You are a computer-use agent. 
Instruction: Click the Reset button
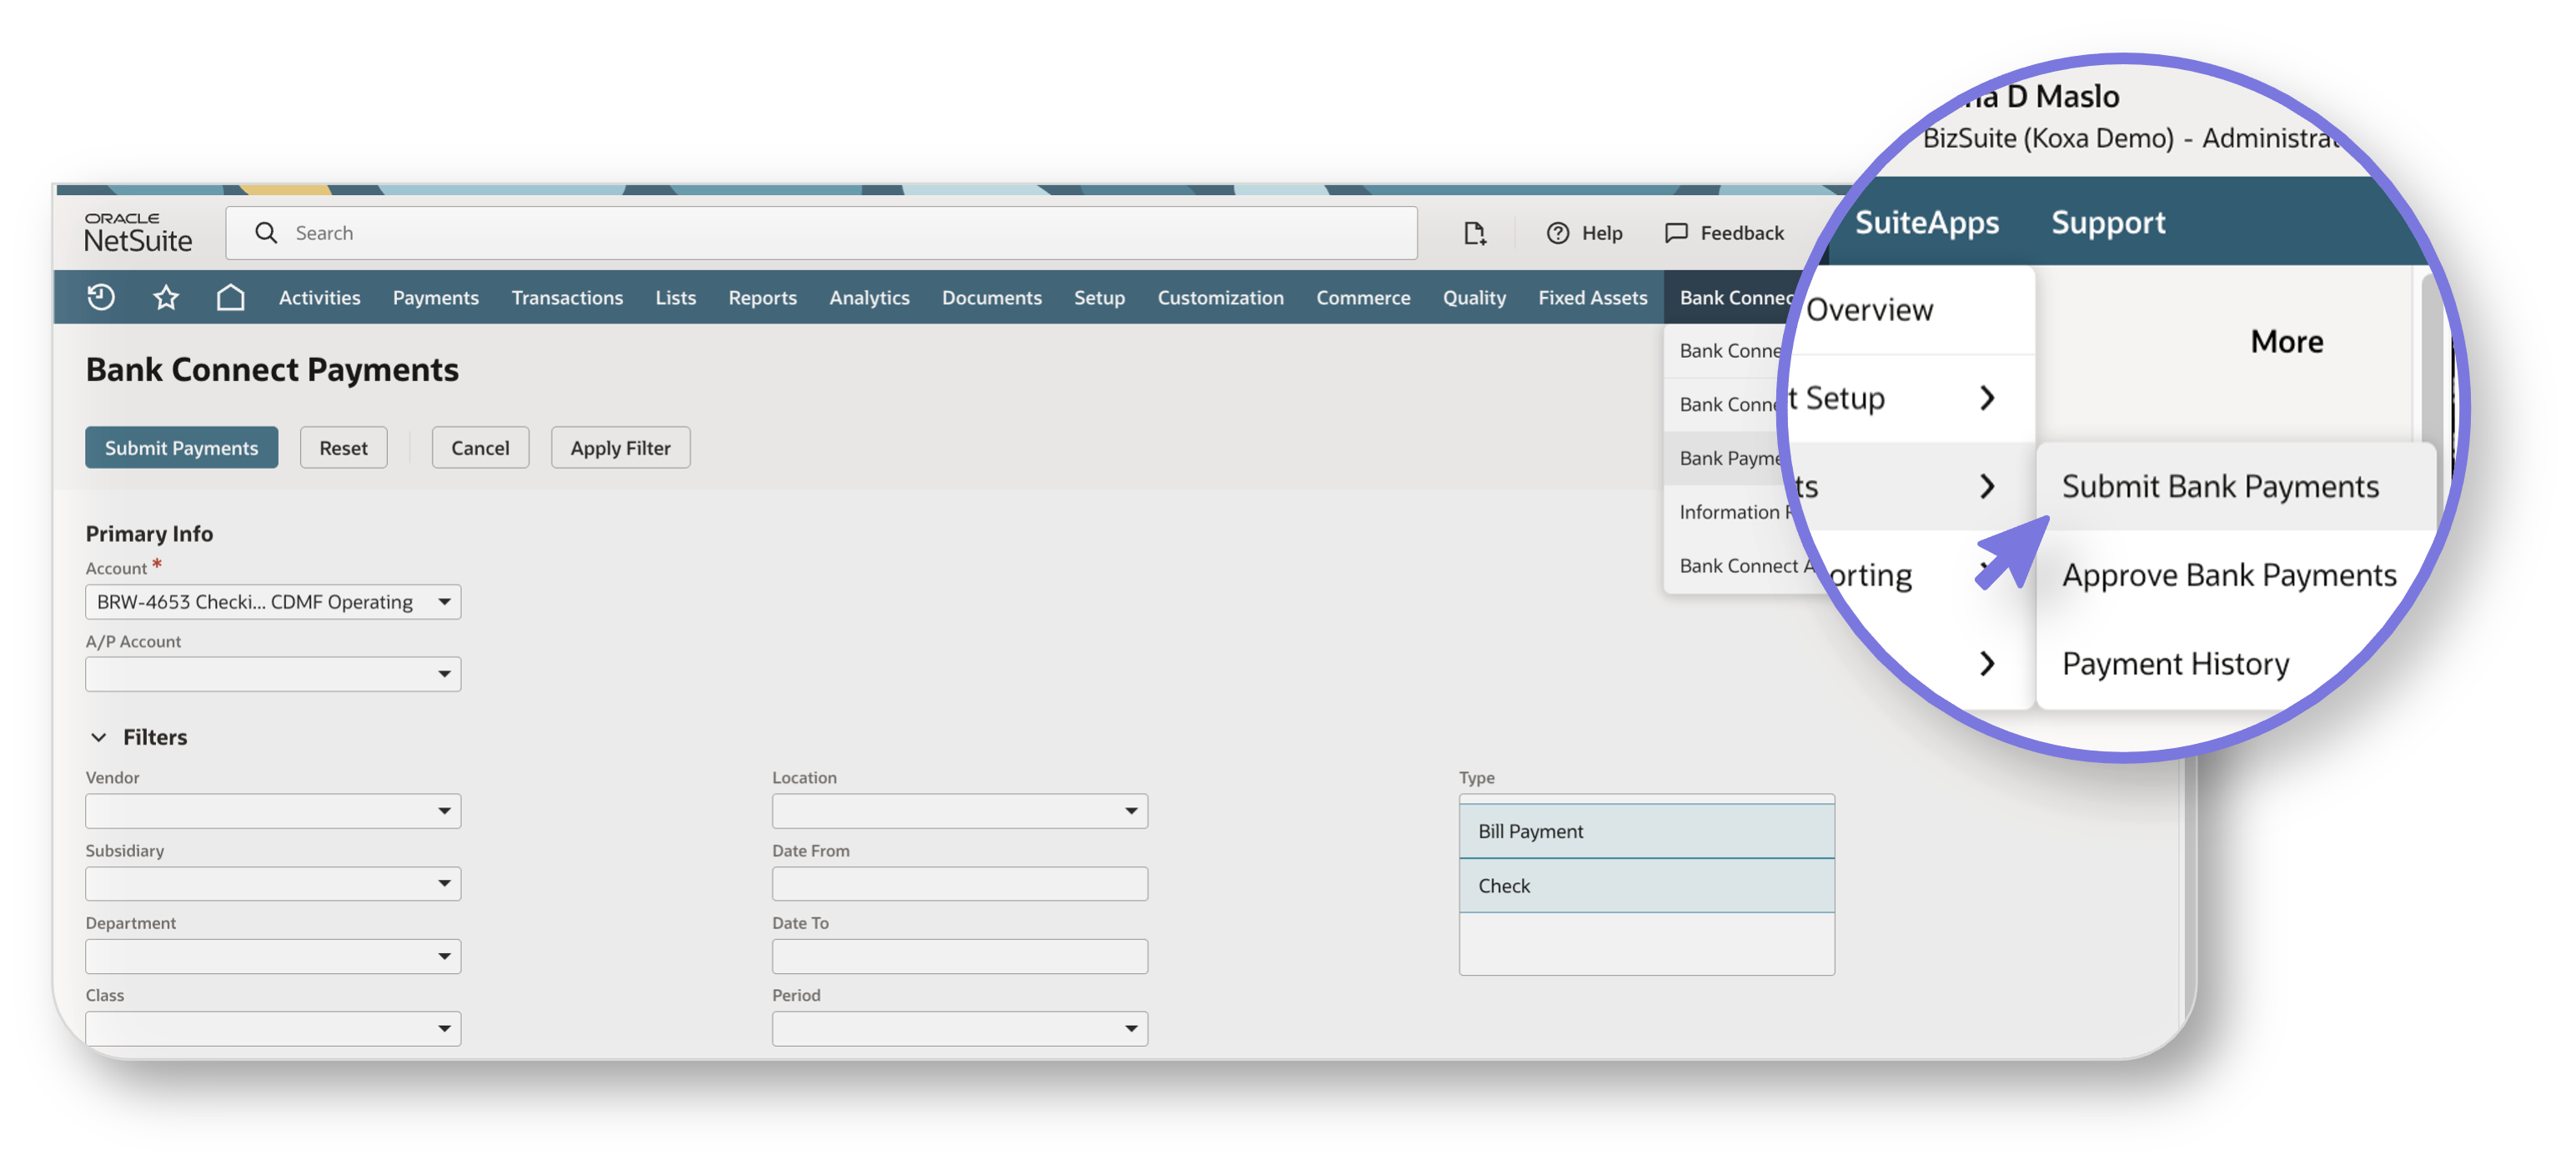coord(343,448)
